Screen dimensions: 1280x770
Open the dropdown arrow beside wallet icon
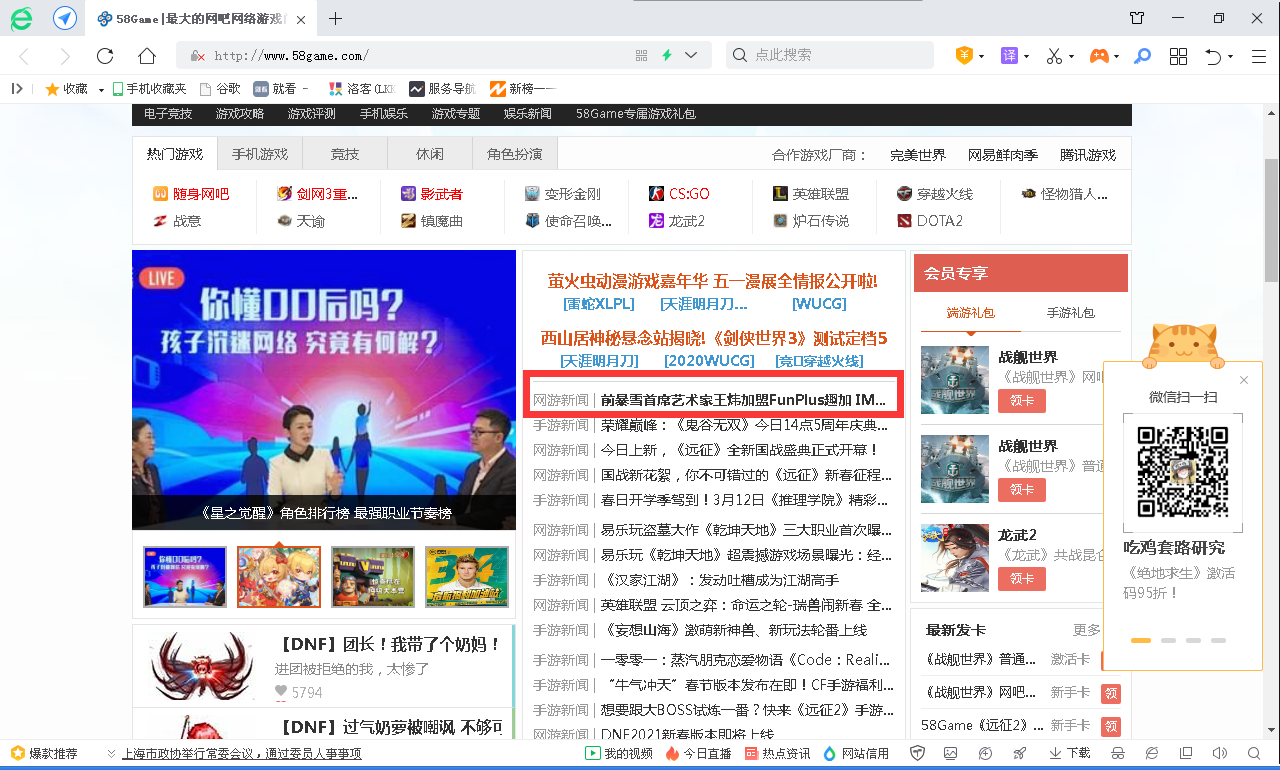click(x=981, y=57)
